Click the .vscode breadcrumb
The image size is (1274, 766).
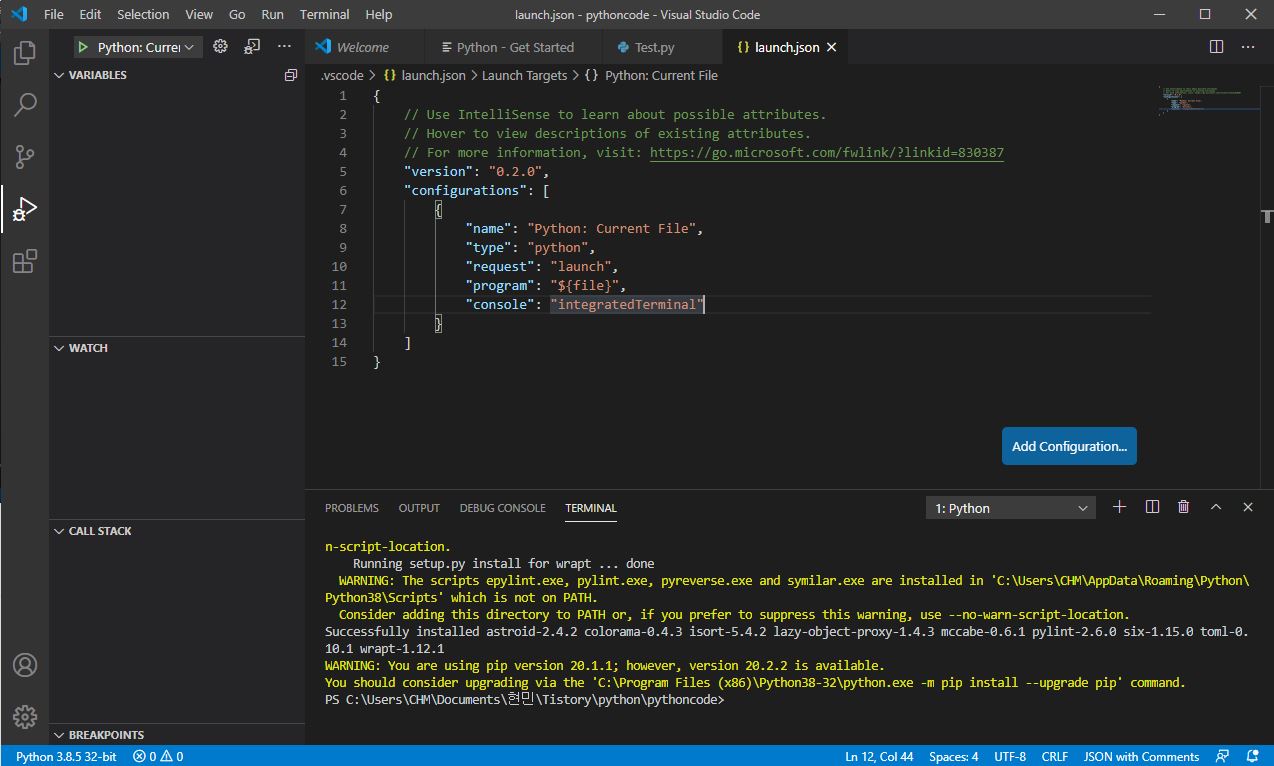coord(342,75)
